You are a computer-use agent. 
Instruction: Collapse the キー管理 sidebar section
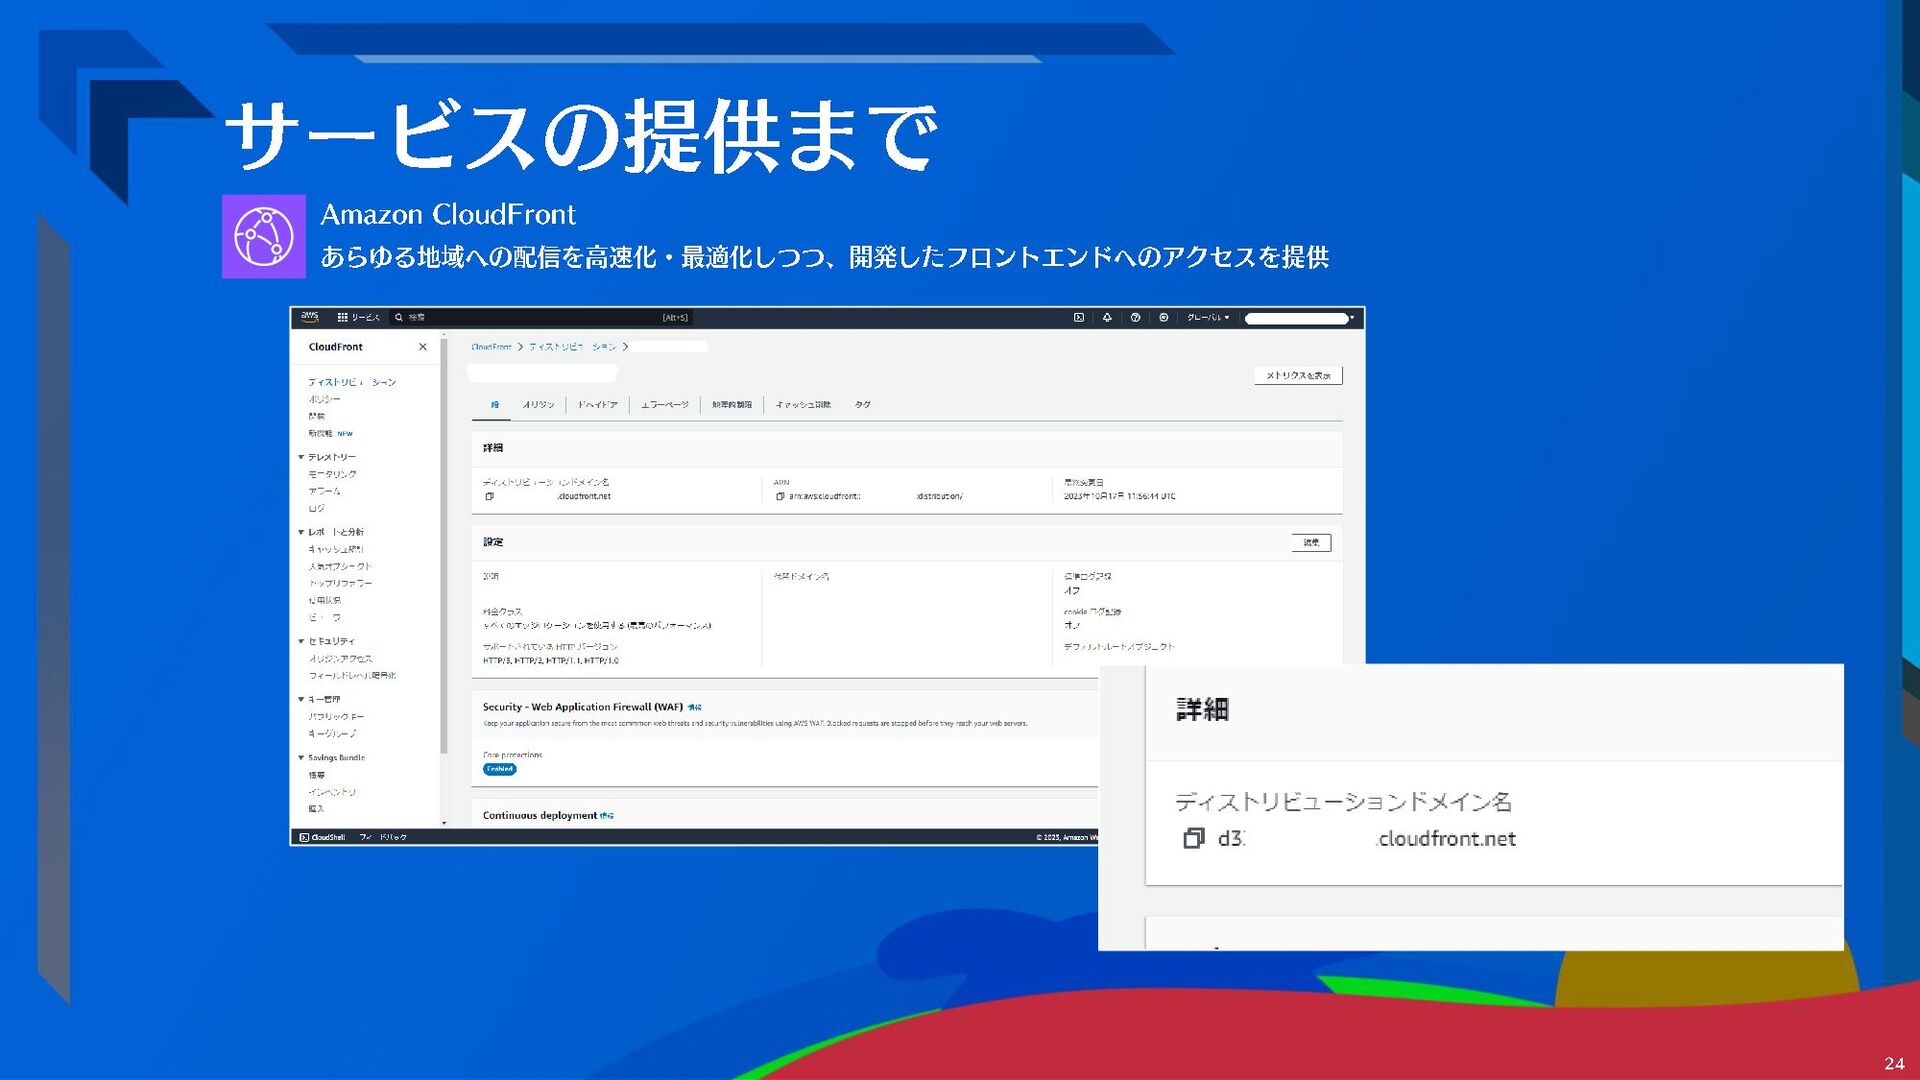coord(301,699)
